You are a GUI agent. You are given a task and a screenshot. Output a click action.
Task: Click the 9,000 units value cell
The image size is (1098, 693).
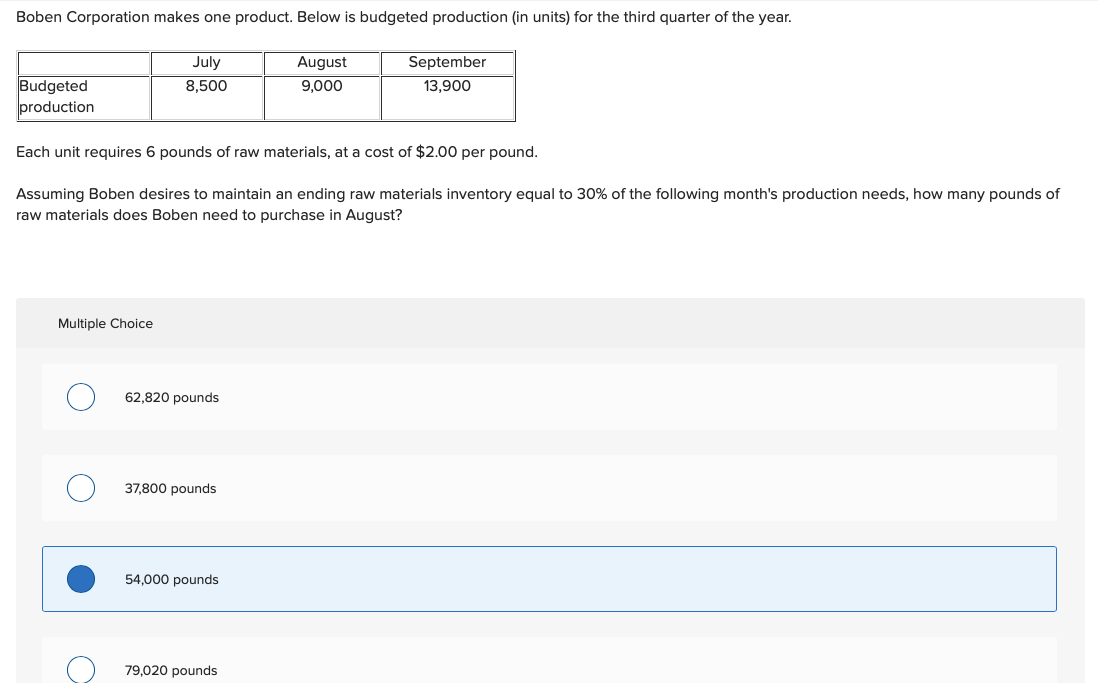pyautogui.click(x=321, y=86)
